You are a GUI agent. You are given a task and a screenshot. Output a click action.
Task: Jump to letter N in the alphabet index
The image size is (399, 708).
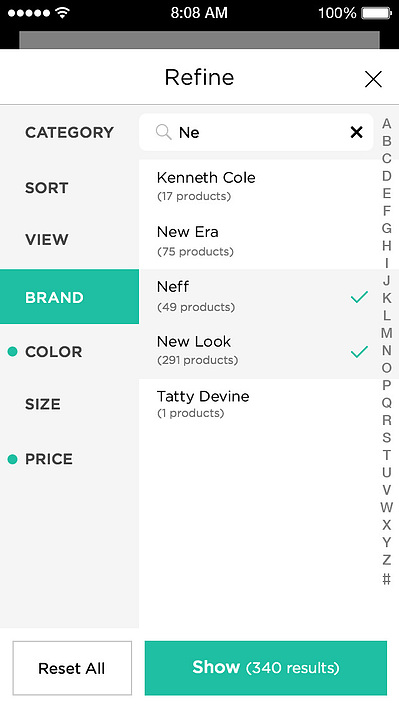click(x=386, y=350)
